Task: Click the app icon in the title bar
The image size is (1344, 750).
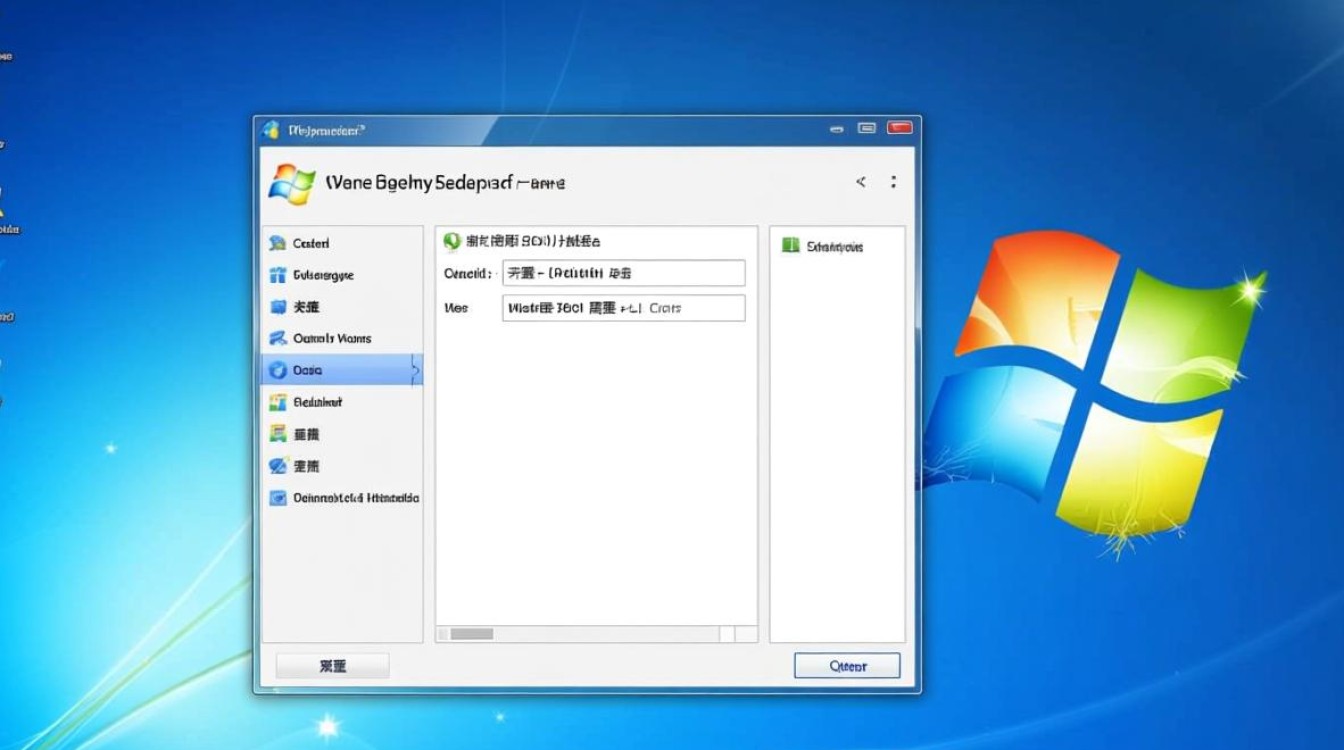Action: coord(270,130)
